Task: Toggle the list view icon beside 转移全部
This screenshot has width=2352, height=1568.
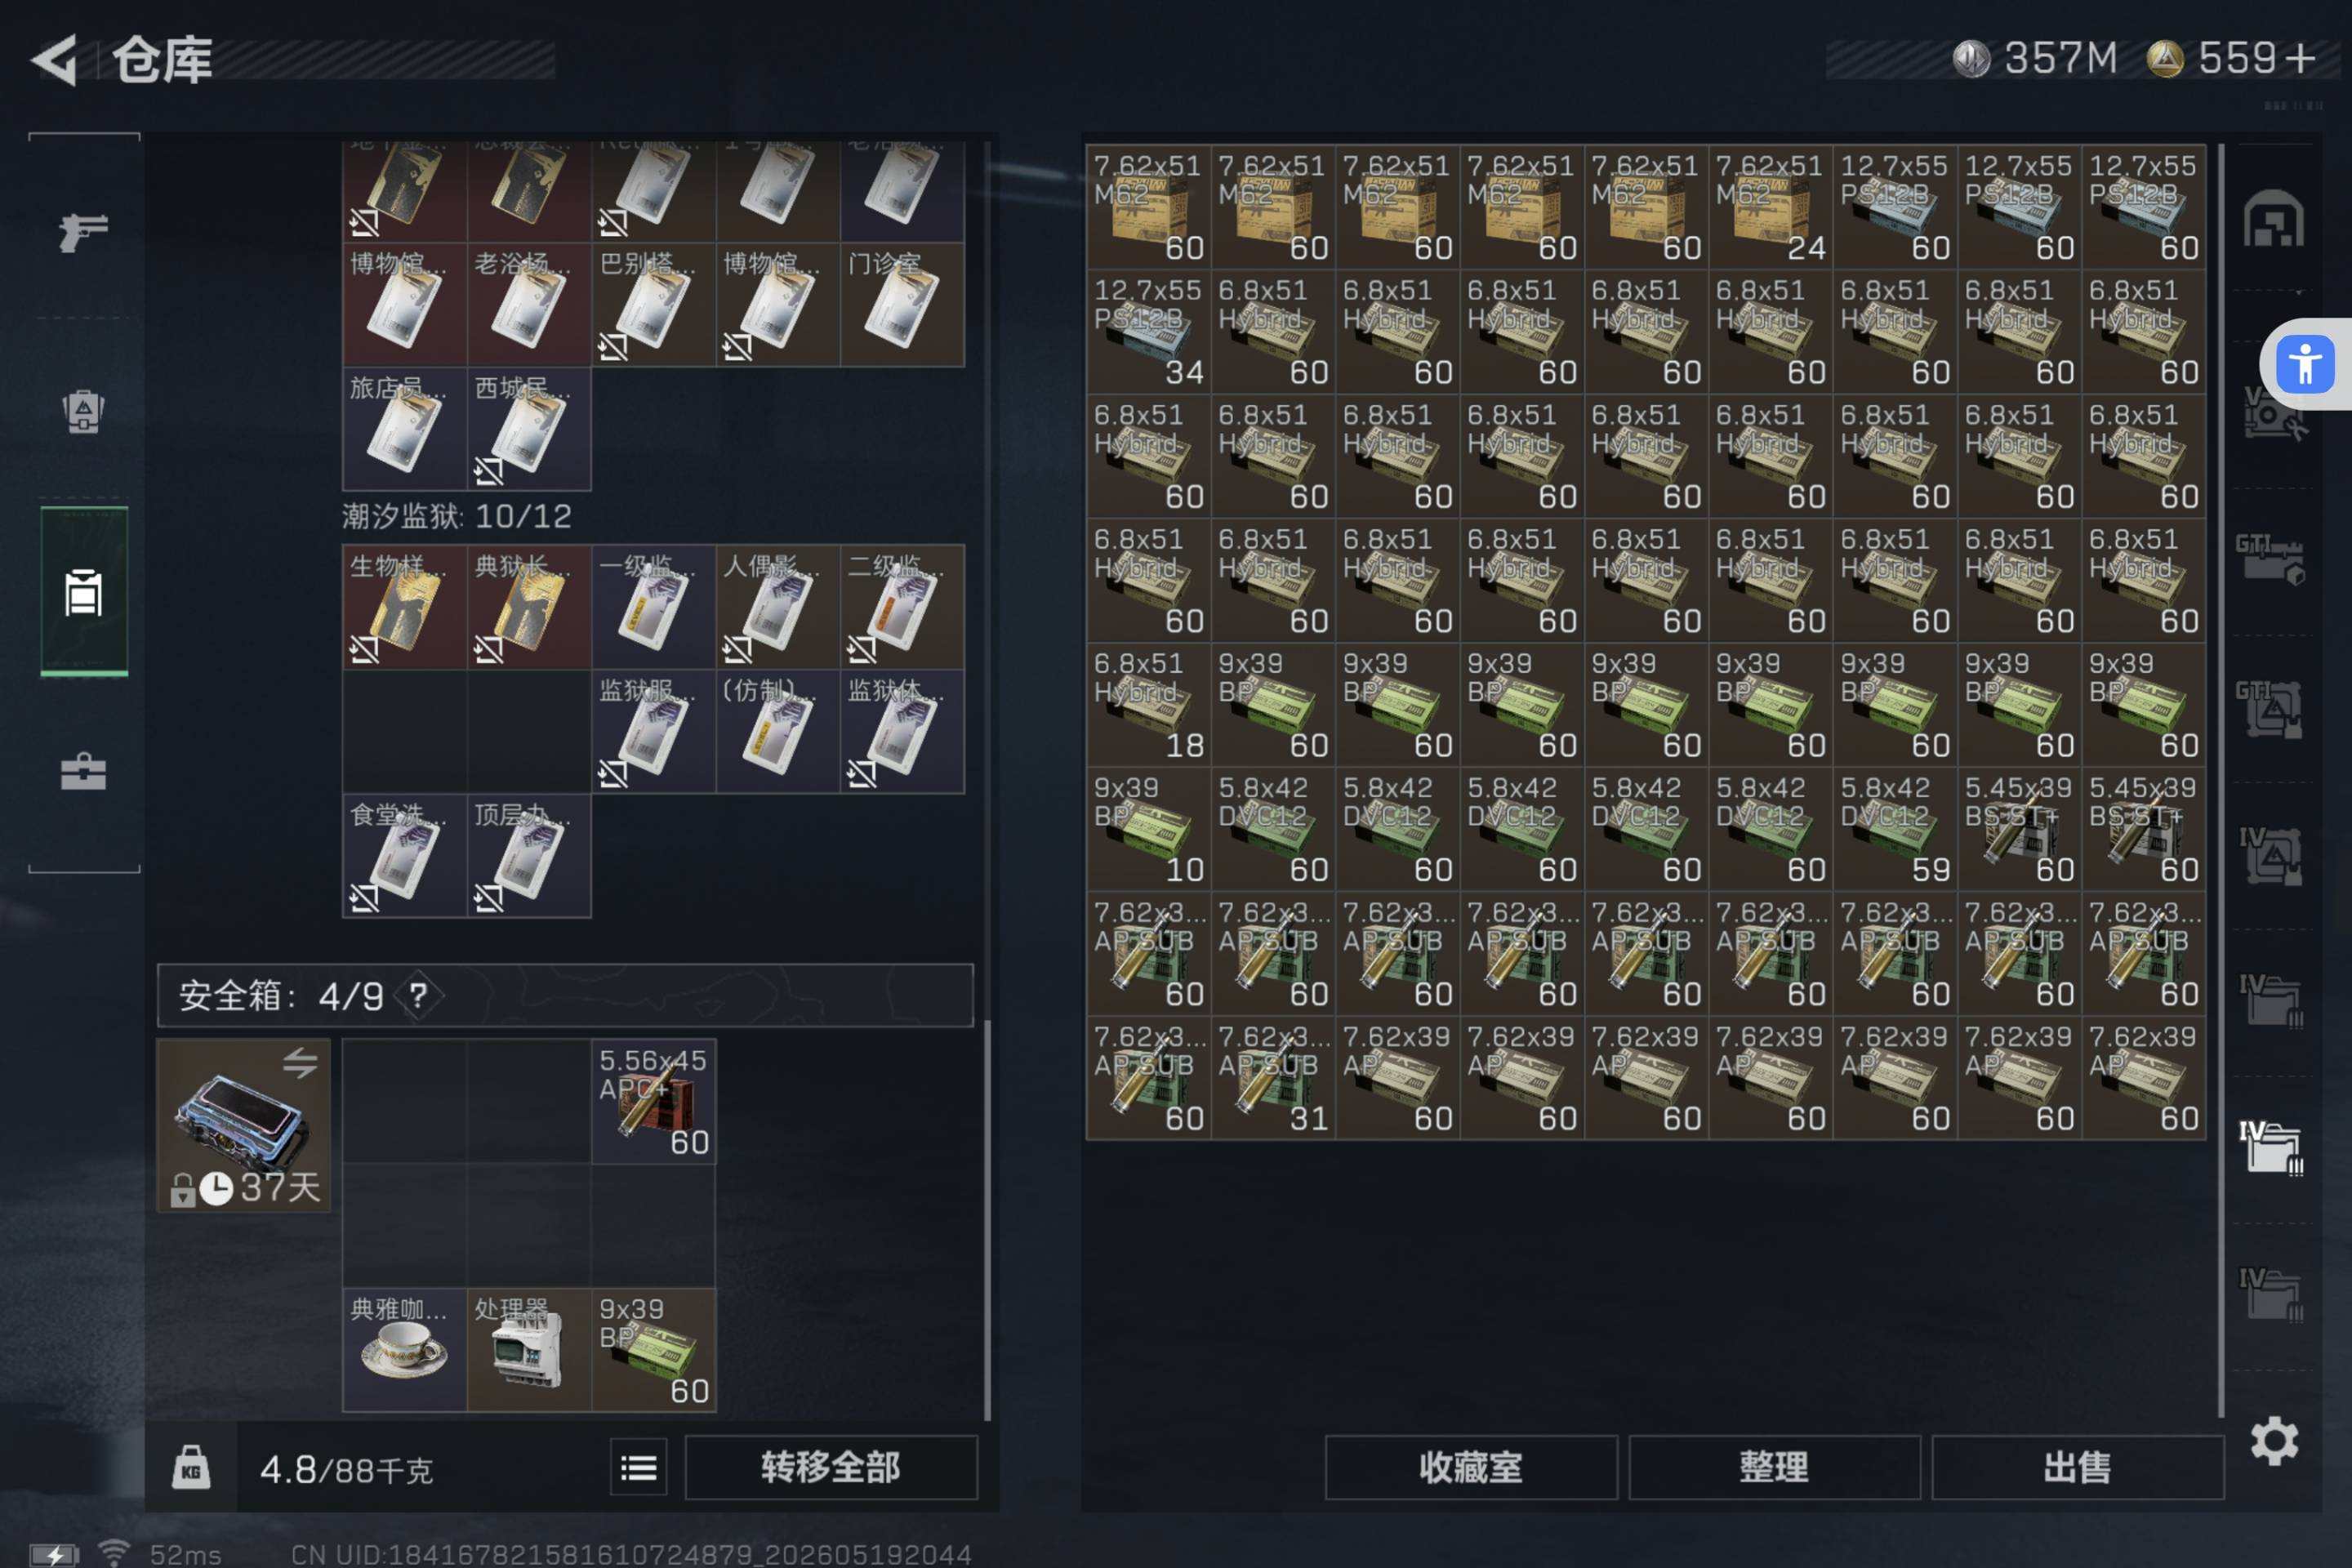Action: 639,1468
